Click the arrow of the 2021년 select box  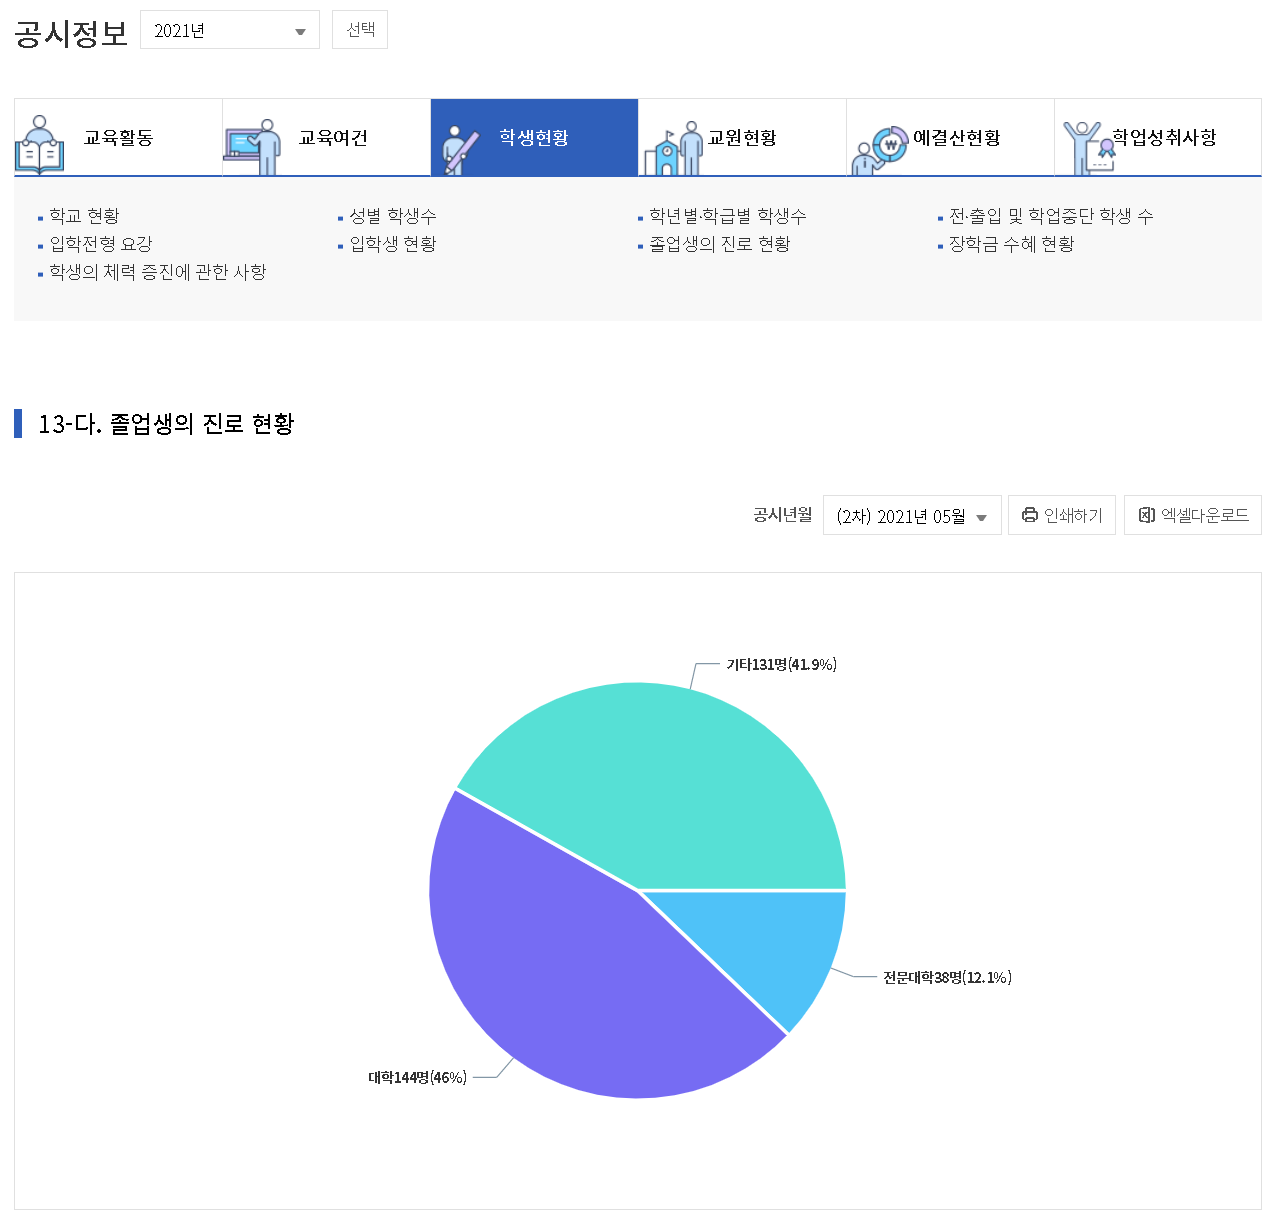[x=300, y=32]
